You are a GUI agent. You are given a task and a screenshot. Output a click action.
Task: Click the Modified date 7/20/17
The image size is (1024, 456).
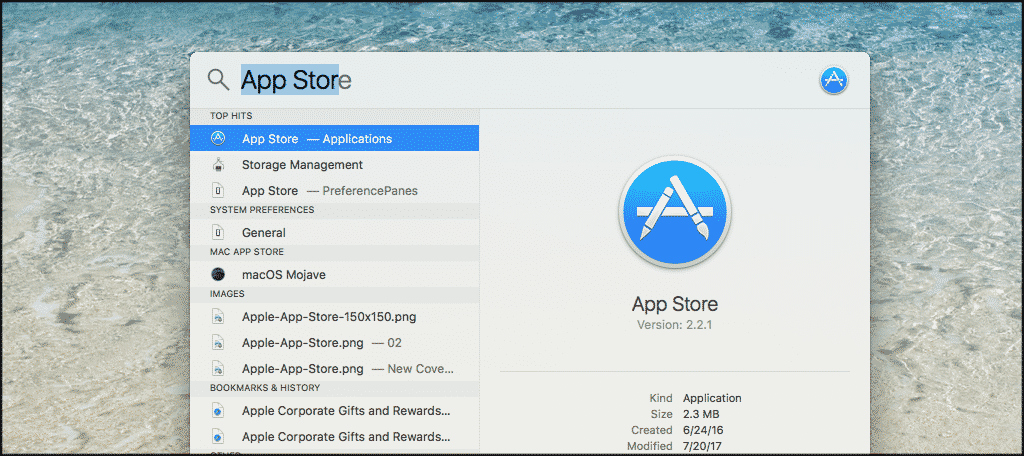click(x=703, y=446)
